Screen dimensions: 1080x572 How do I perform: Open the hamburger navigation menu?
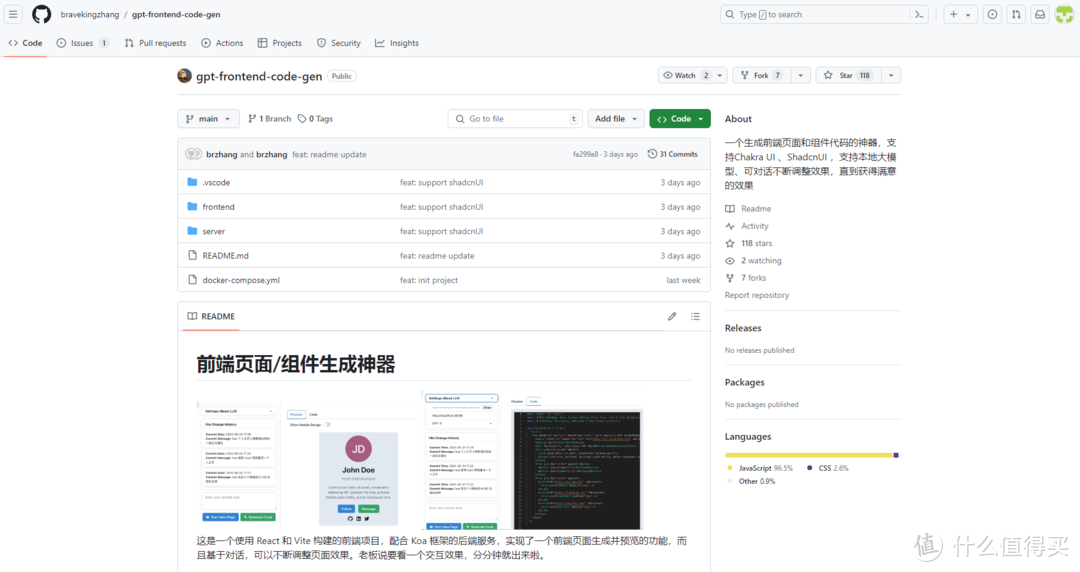13,14
